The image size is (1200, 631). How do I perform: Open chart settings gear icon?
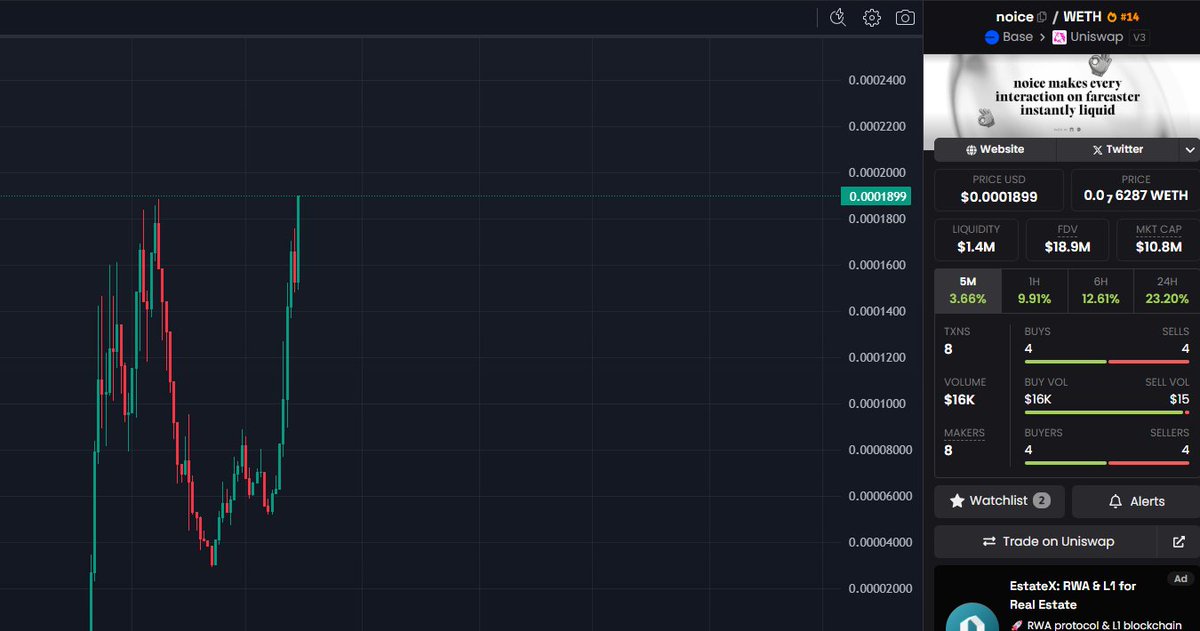pos(872,17)
